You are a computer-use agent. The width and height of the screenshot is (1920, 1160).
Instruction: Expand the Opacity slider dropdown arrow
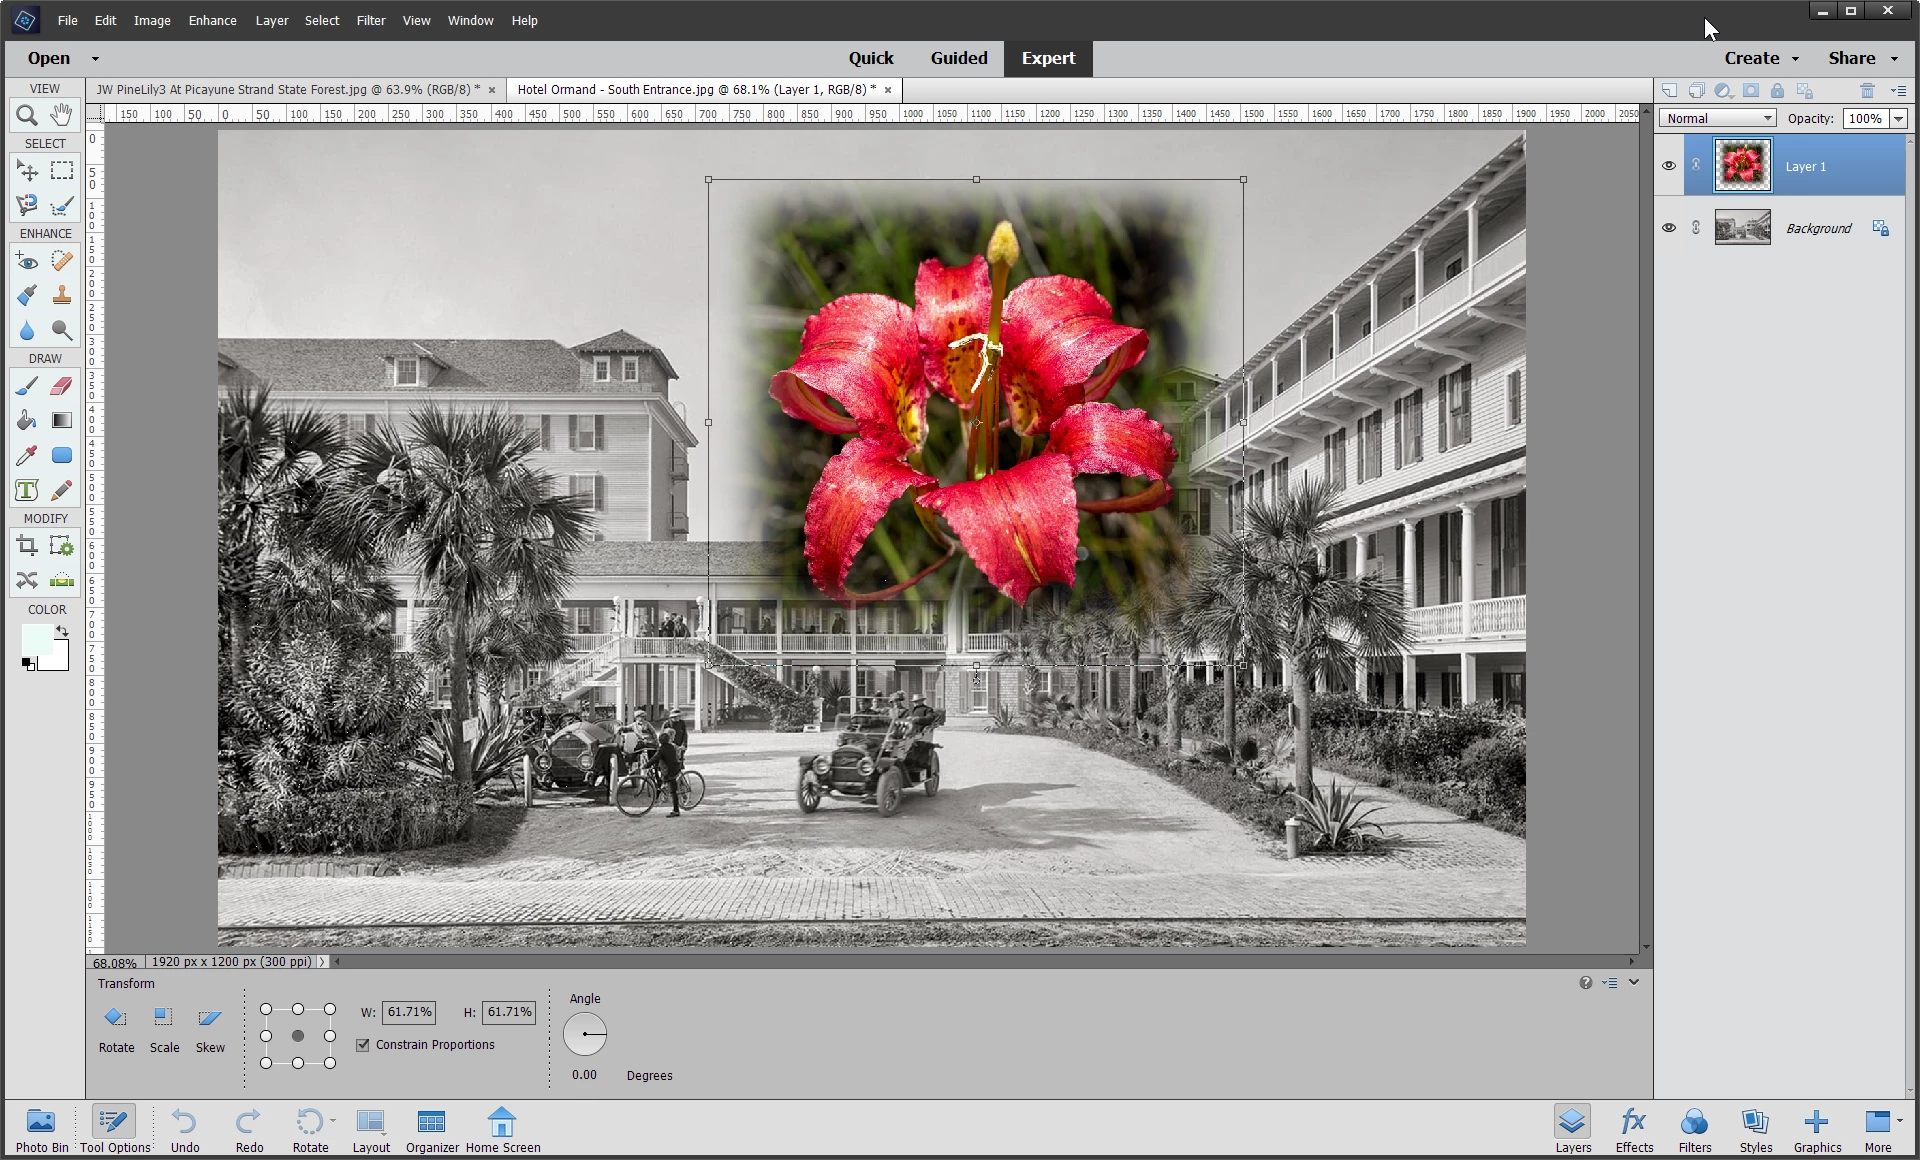(1898, 118)
